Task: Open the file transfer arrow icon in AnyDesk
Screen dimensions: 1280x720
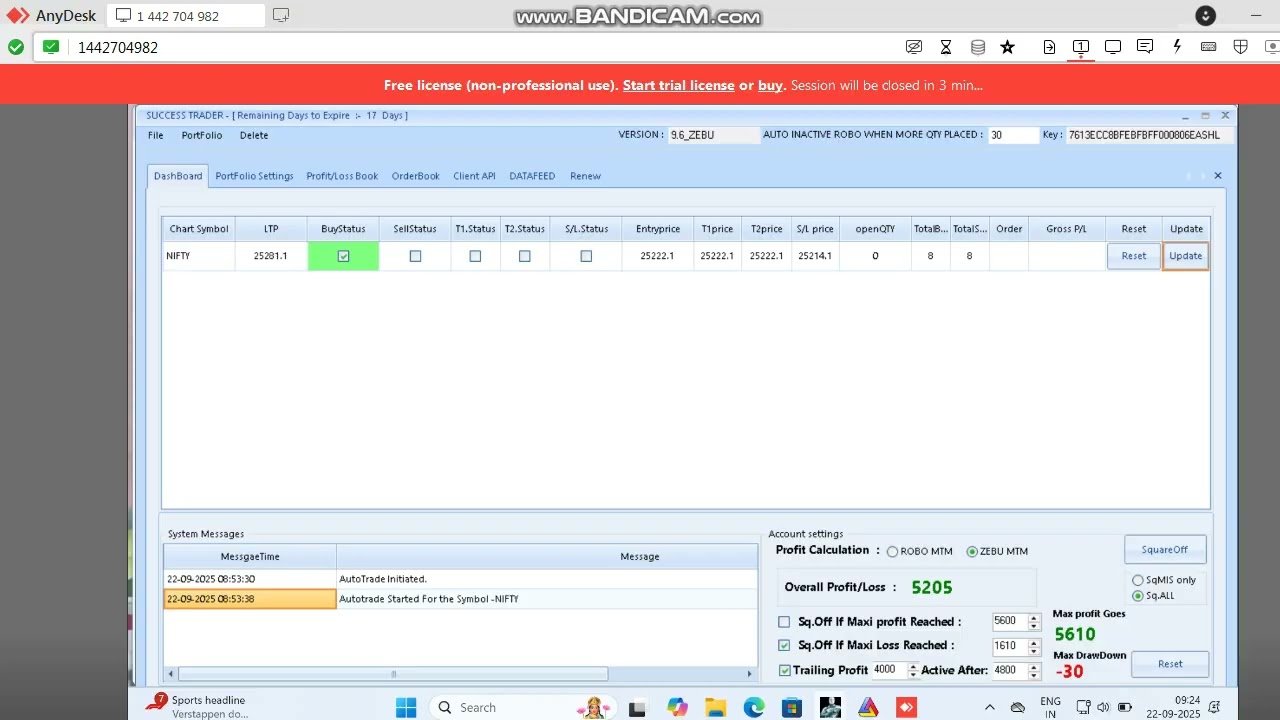Action: pos(1049,47)
